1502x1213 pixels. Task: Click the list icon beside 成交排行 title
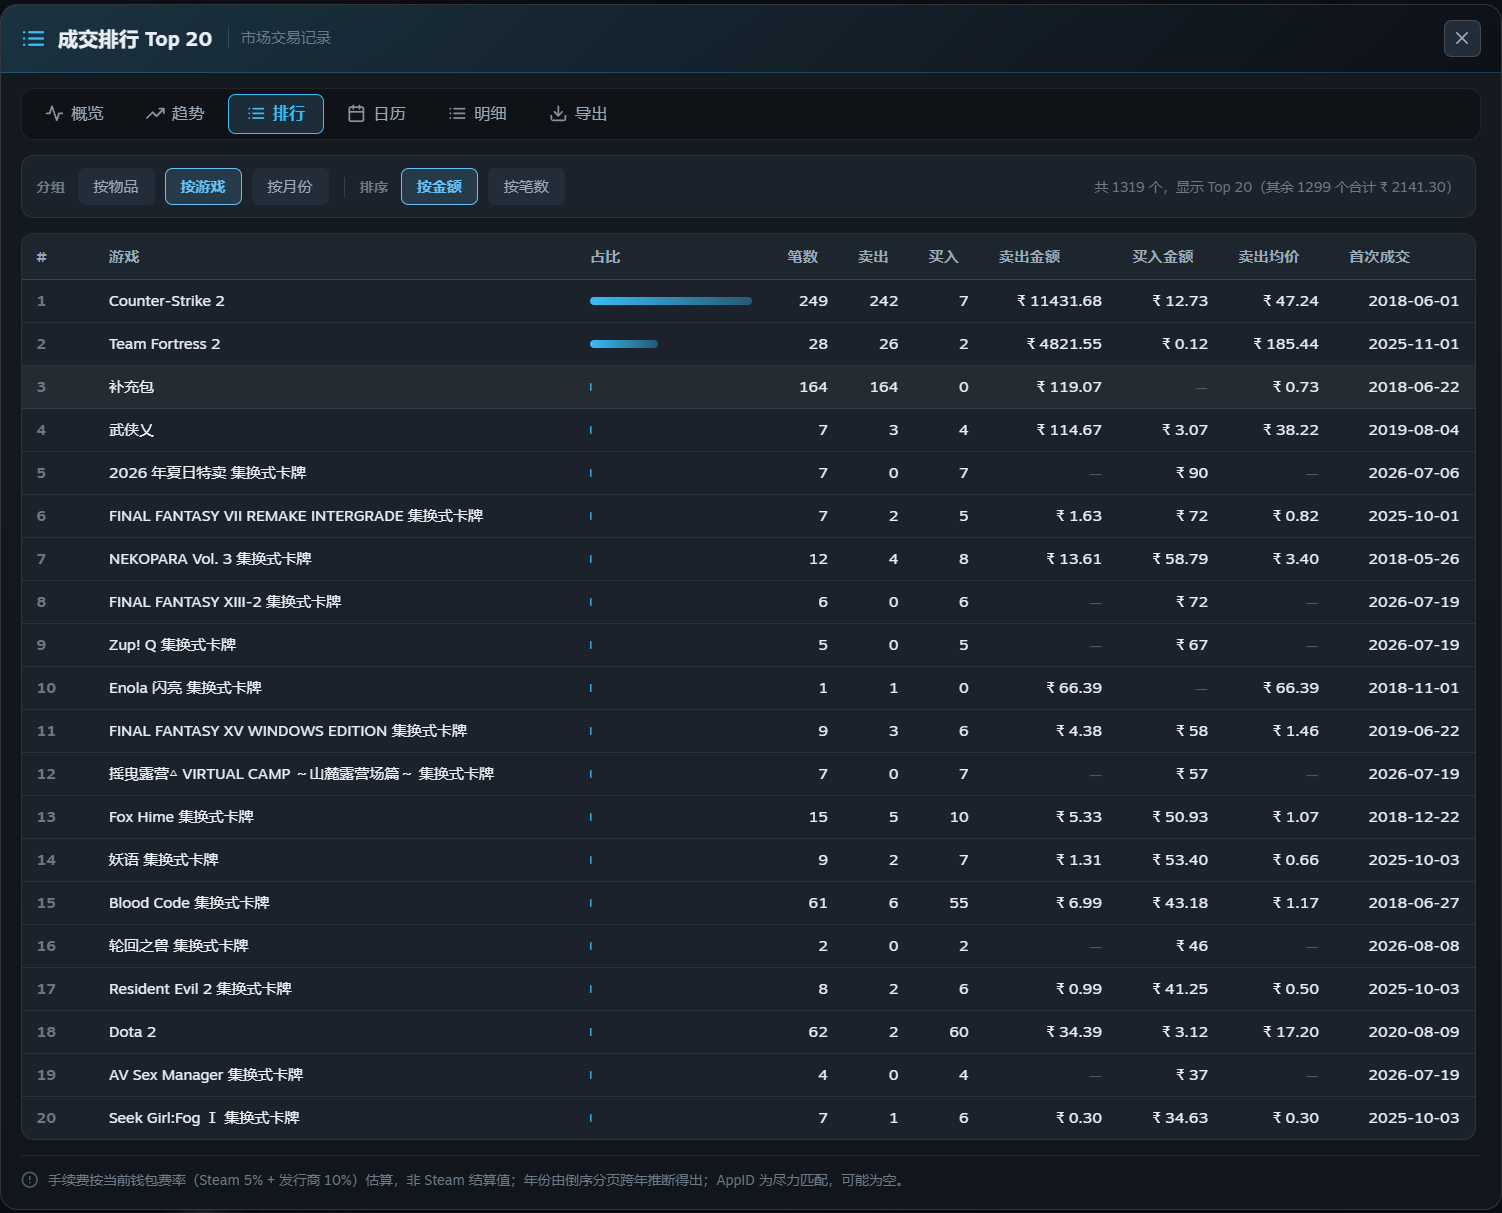point(34,39)
